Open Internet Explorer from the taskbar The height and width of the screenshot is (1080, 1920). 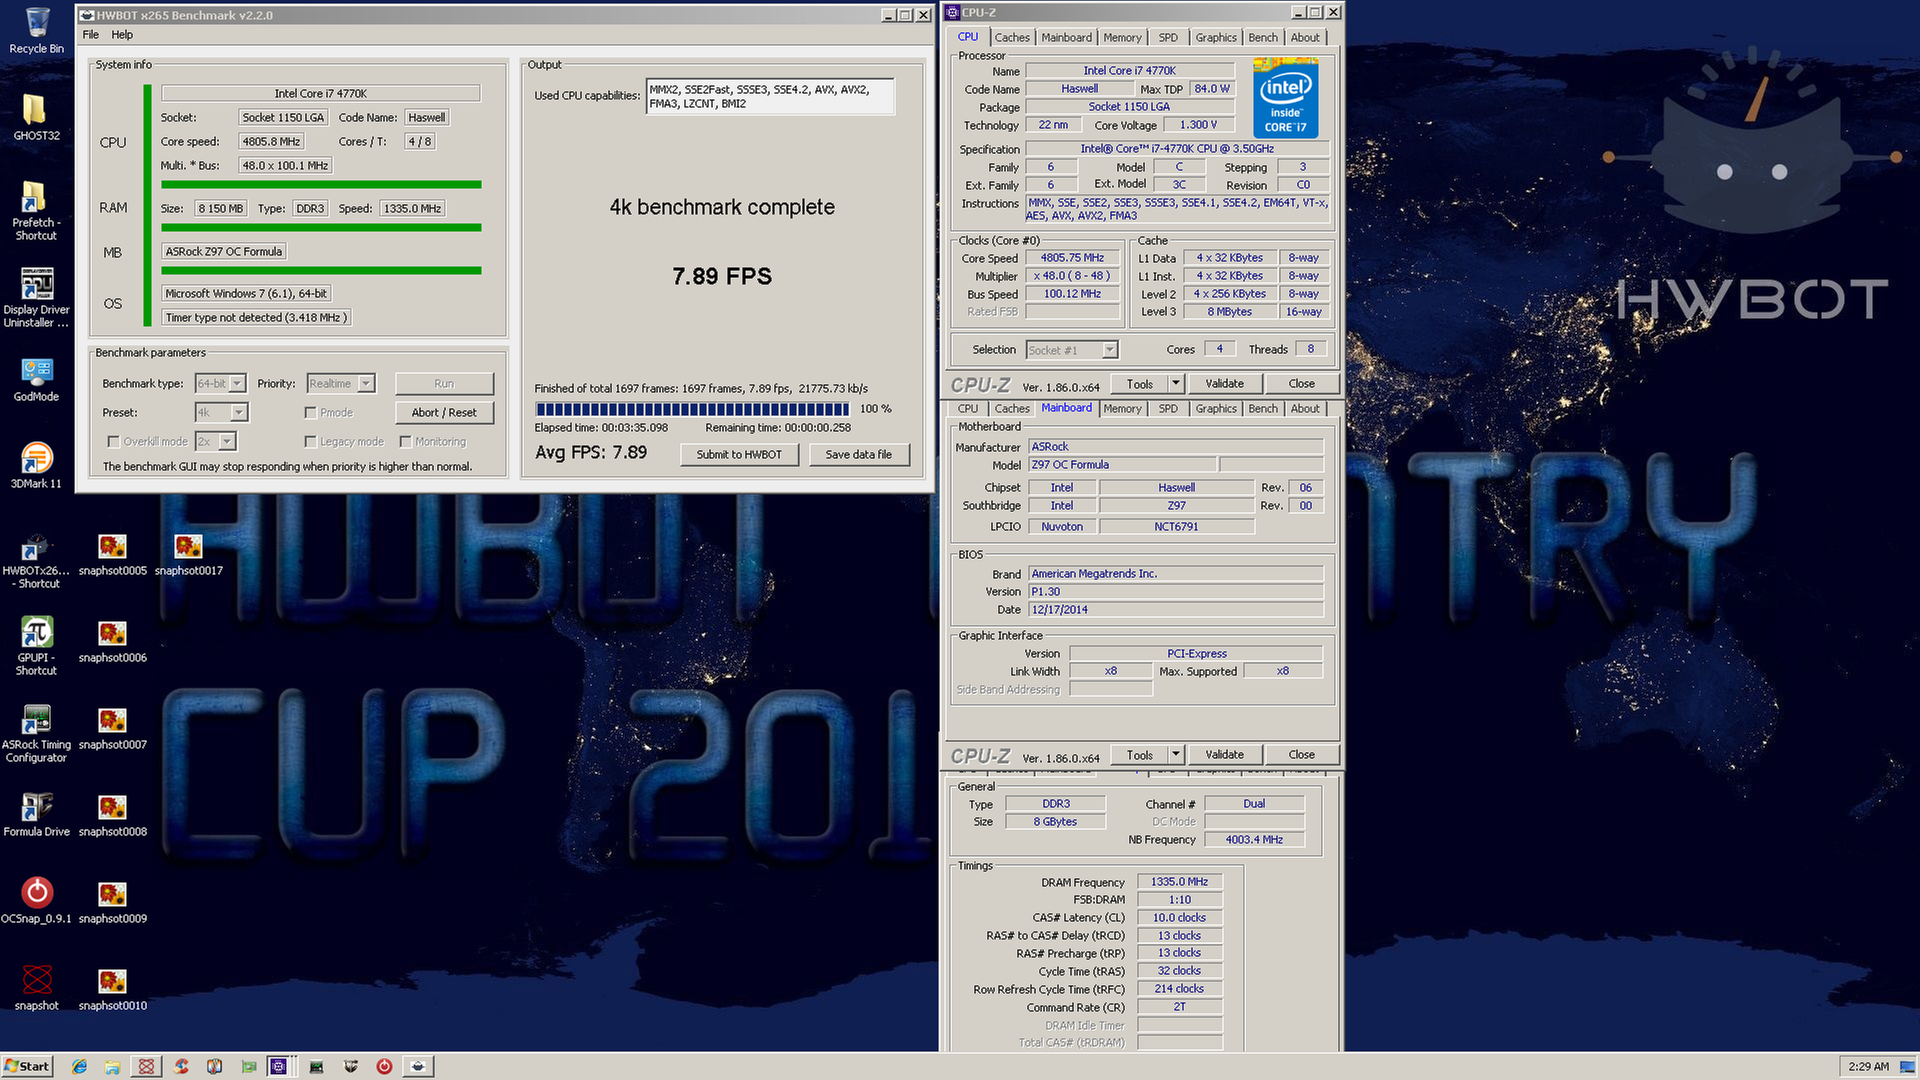pos(80,1067)
